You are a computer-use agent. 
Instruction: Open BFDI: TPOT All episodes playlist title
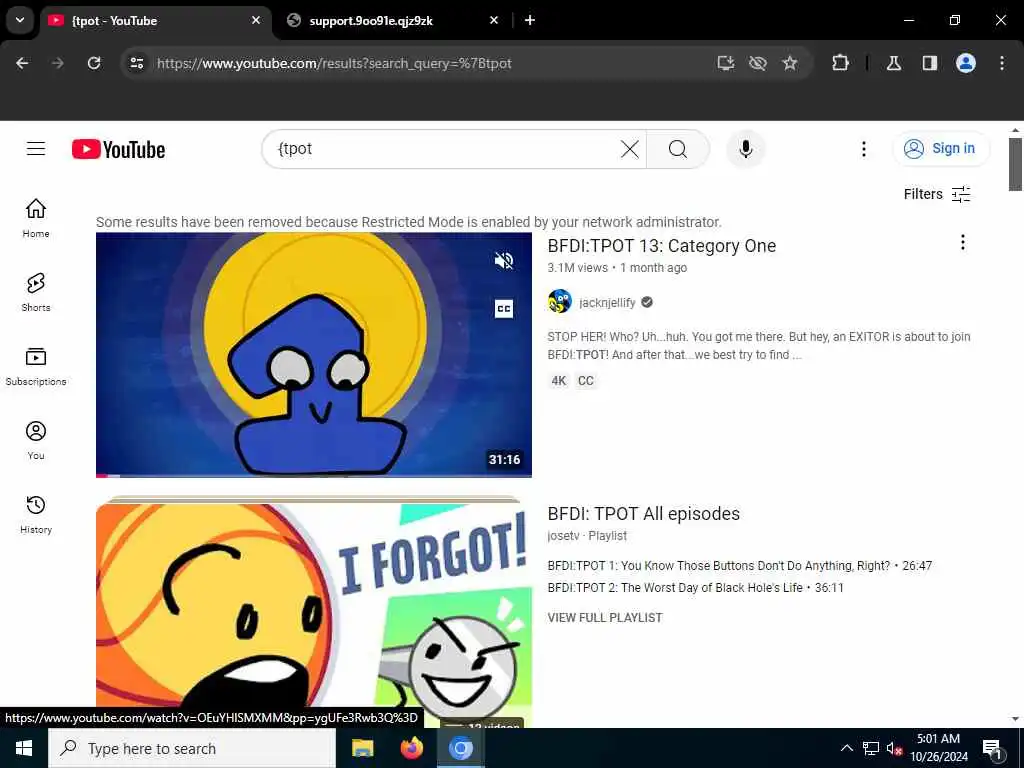[643, 514]
